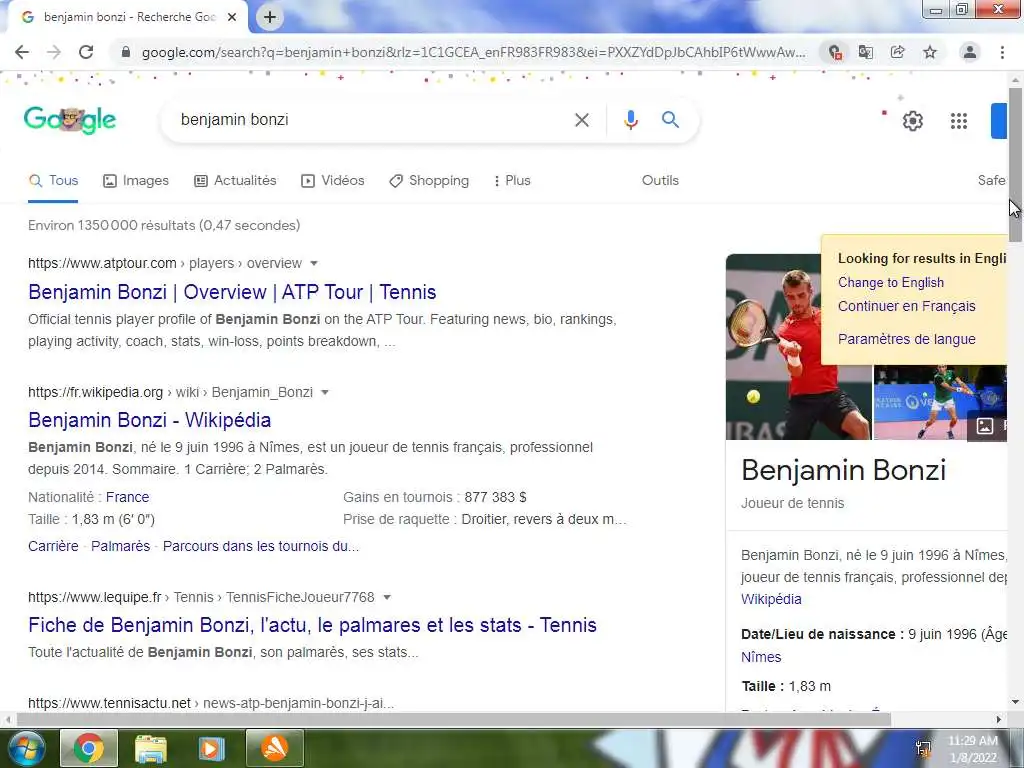Select the Tous results tab
This screenshot has height=768, width=1024.
[x=54, y=181]
